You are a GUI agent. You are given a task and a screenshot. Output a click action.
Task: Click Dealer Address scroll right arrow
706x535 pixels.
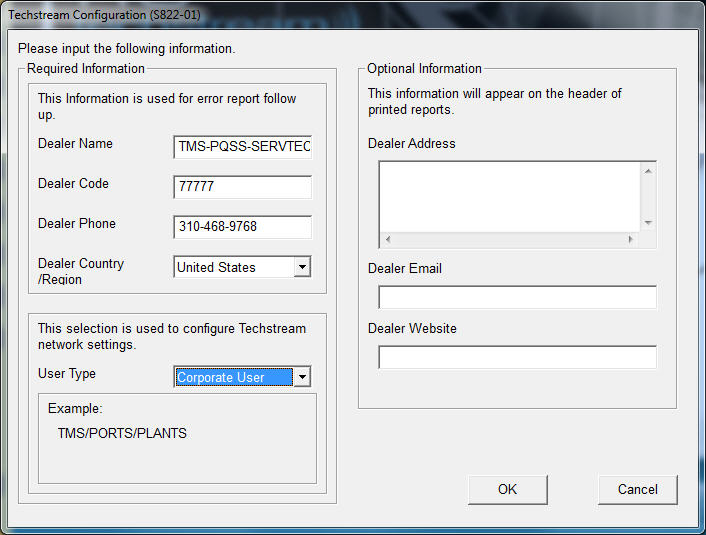[630, 240]
